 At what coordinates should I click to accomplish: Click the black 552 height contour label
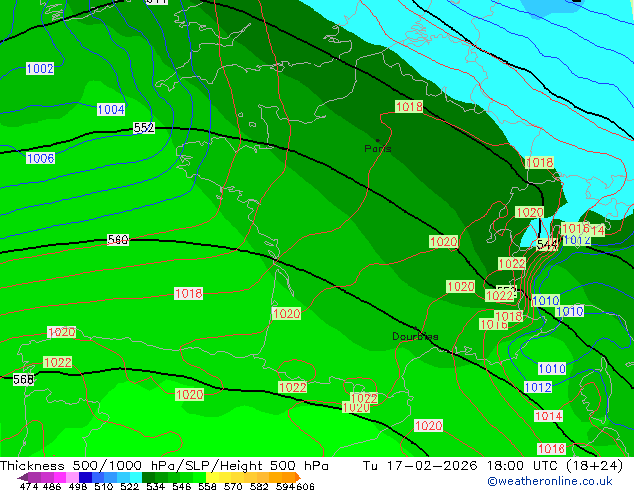point(144,128)
